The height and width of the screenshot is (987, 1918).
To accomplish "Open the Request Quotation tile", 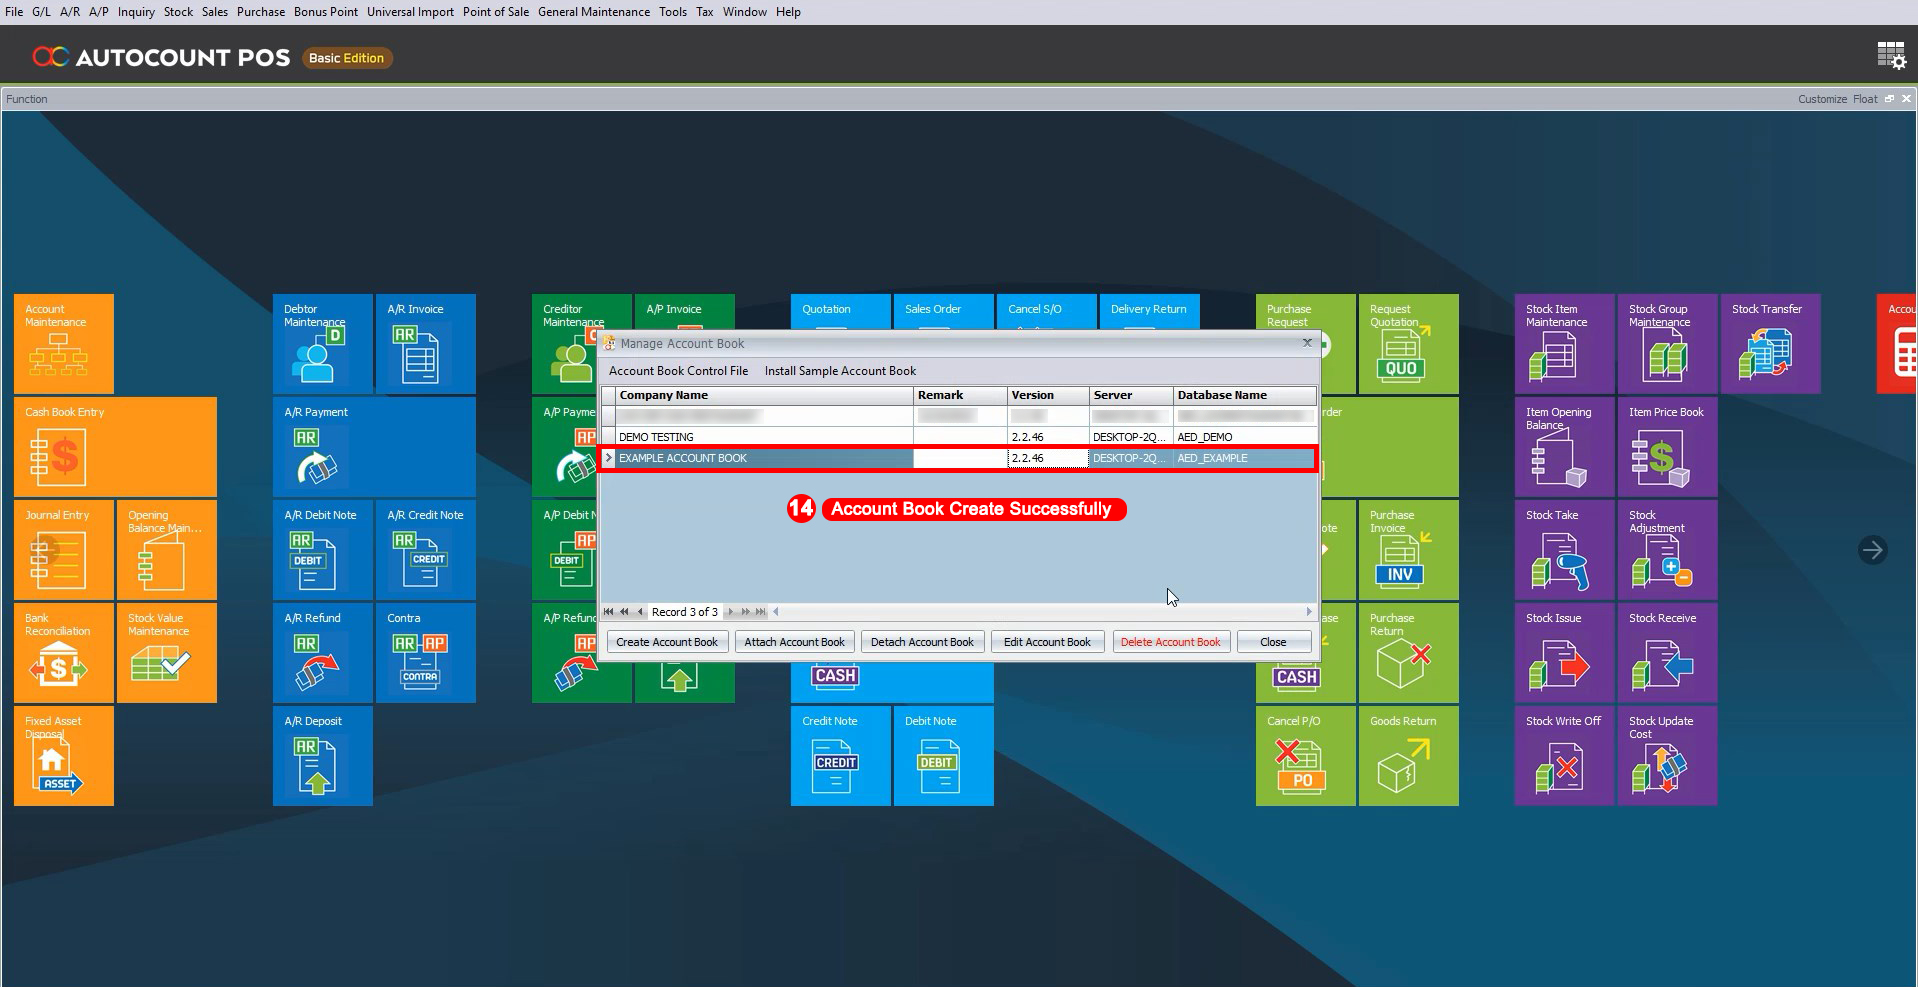I will pyautogui.click(x=1409, y=343).
